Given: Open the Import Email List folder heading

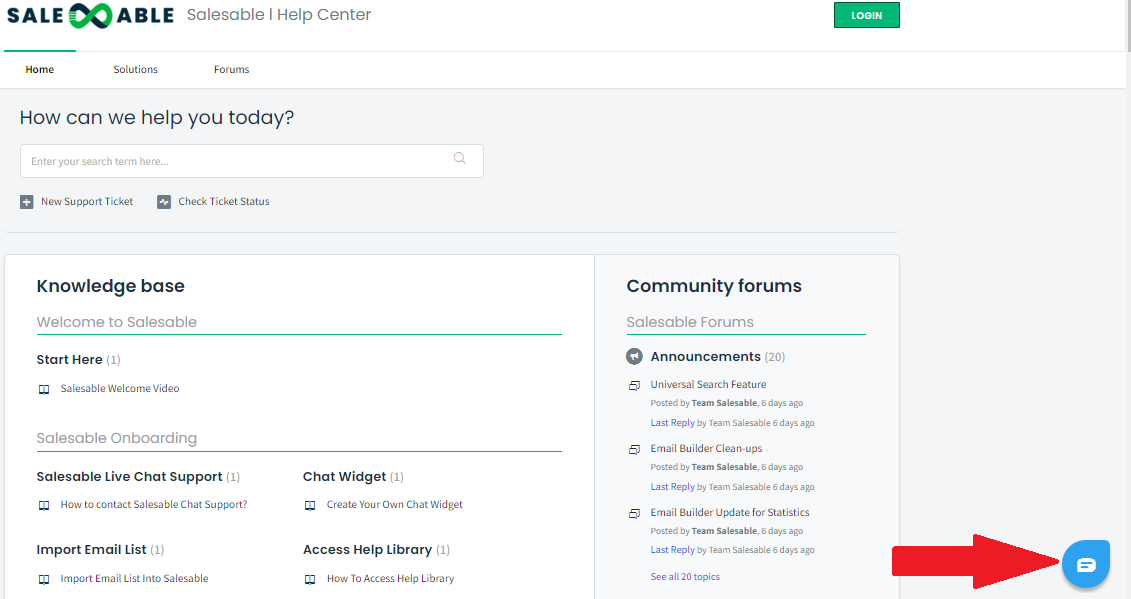Looking at the screenshot, I should pyautogui.click(x=92, y=549).
